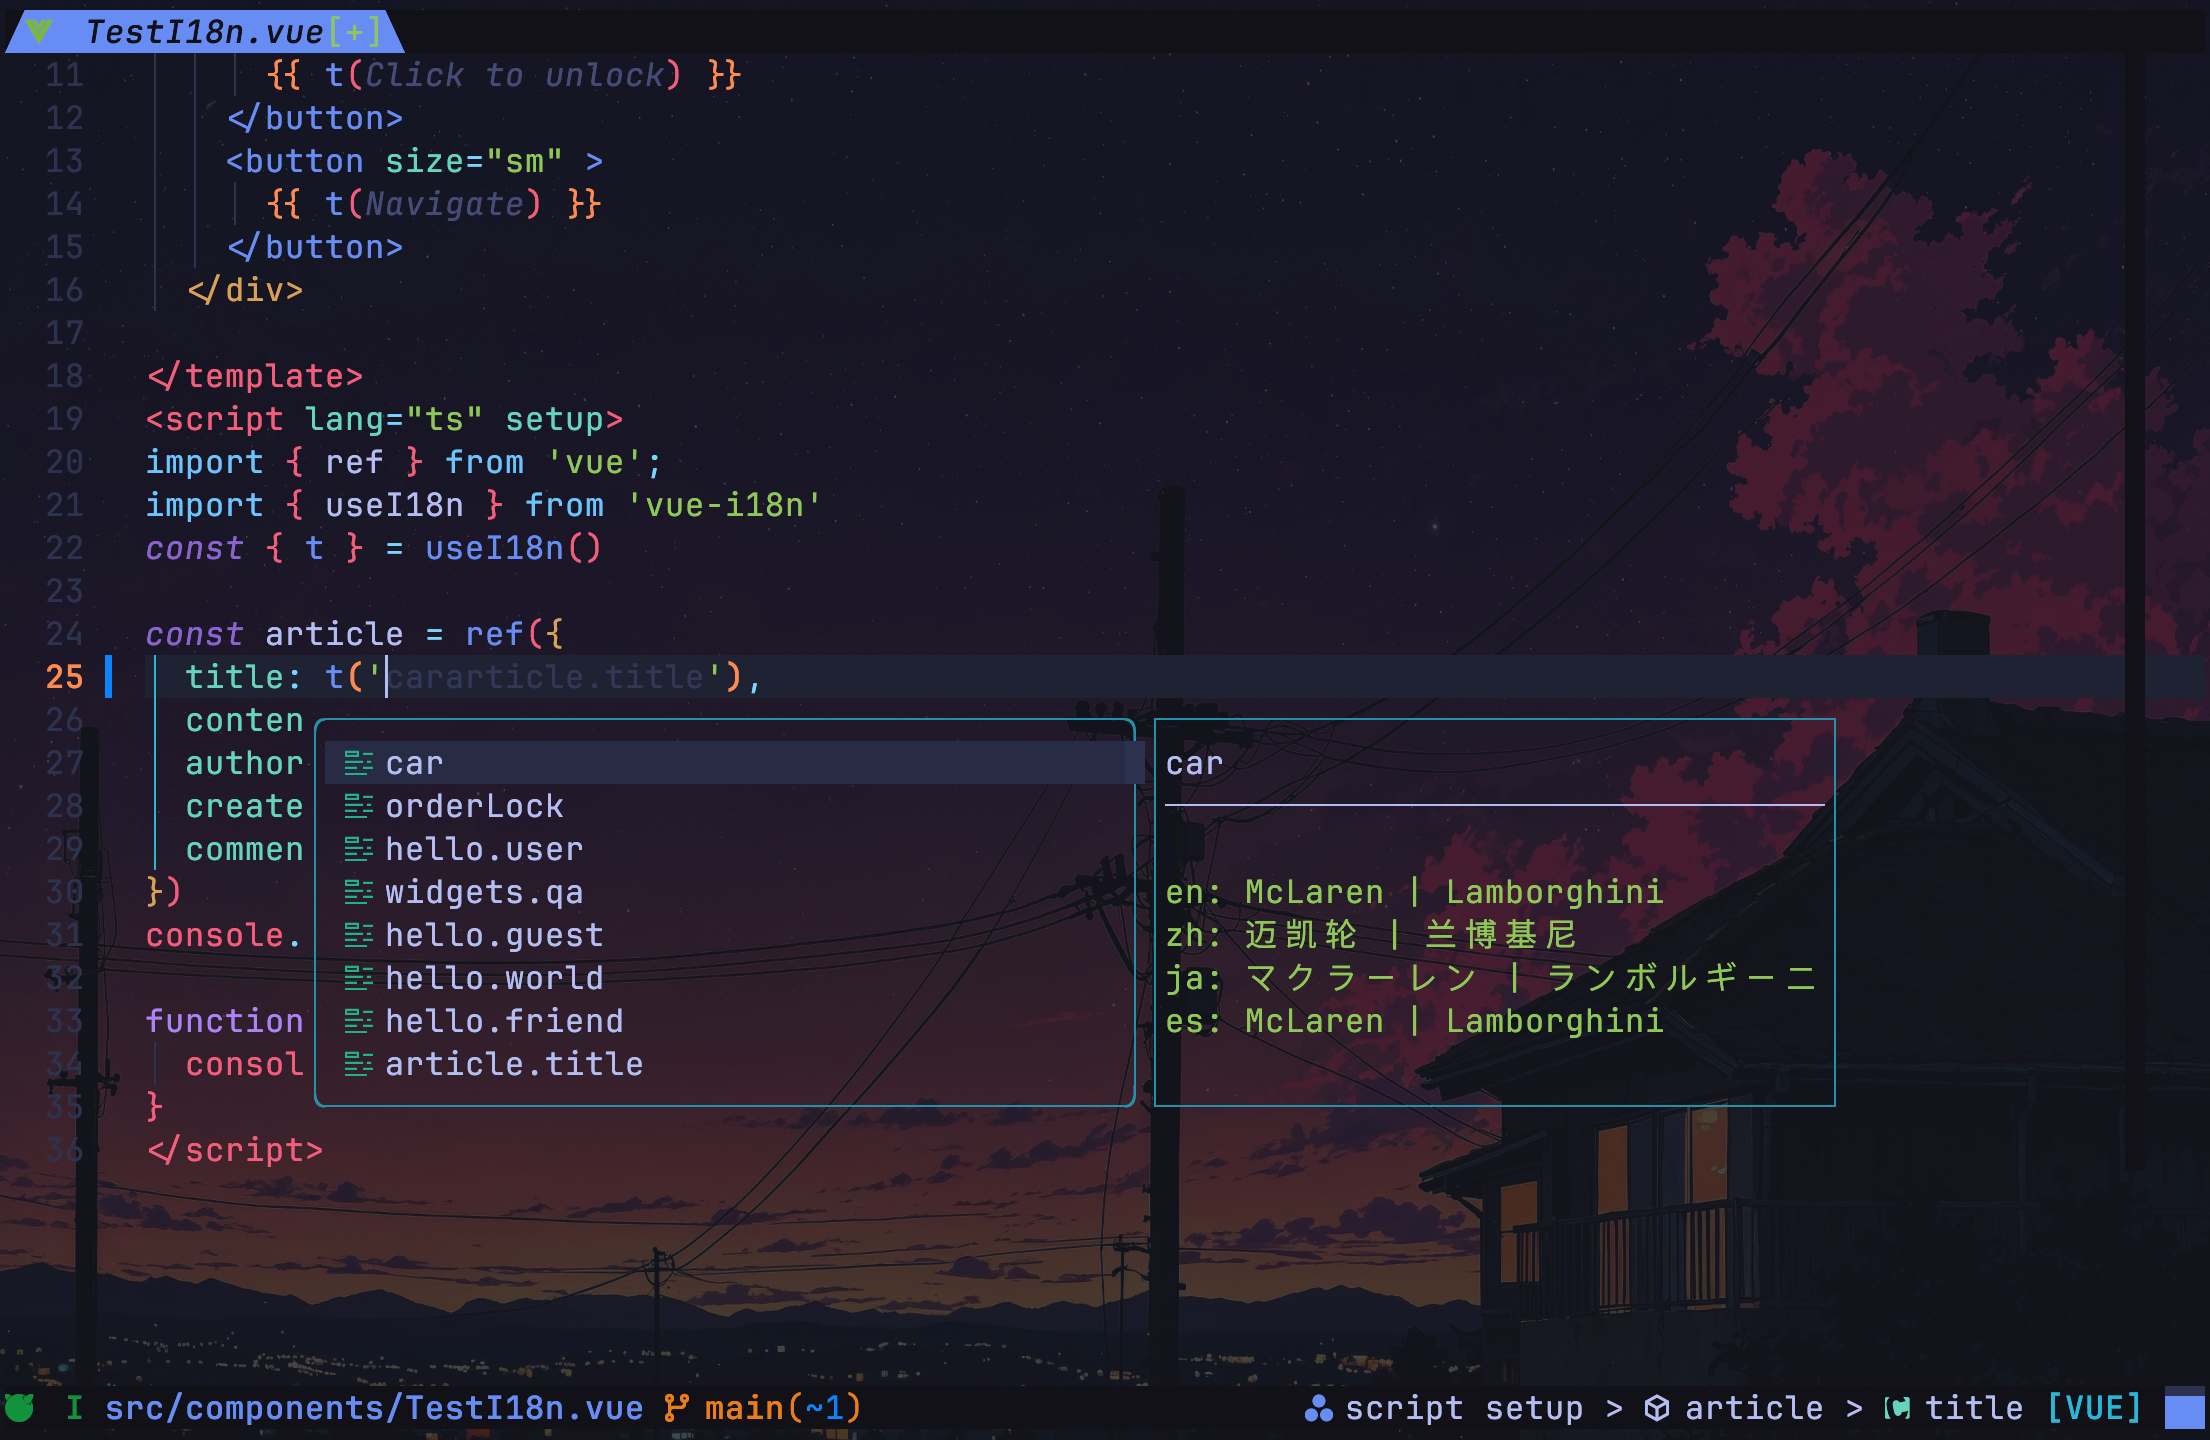Click line number 20 in the gutter
The image size is (2210, 1440).
(65, 462)
